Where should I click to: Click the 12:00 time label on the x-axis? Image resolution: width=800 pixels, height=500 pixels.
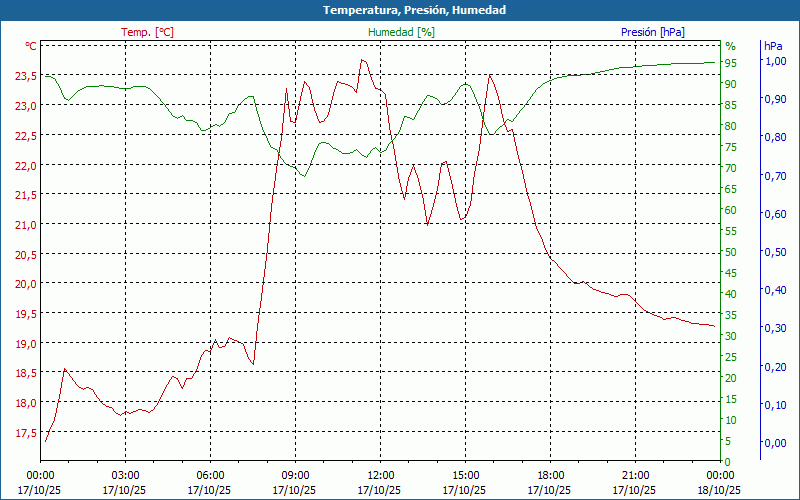point(380,475)
